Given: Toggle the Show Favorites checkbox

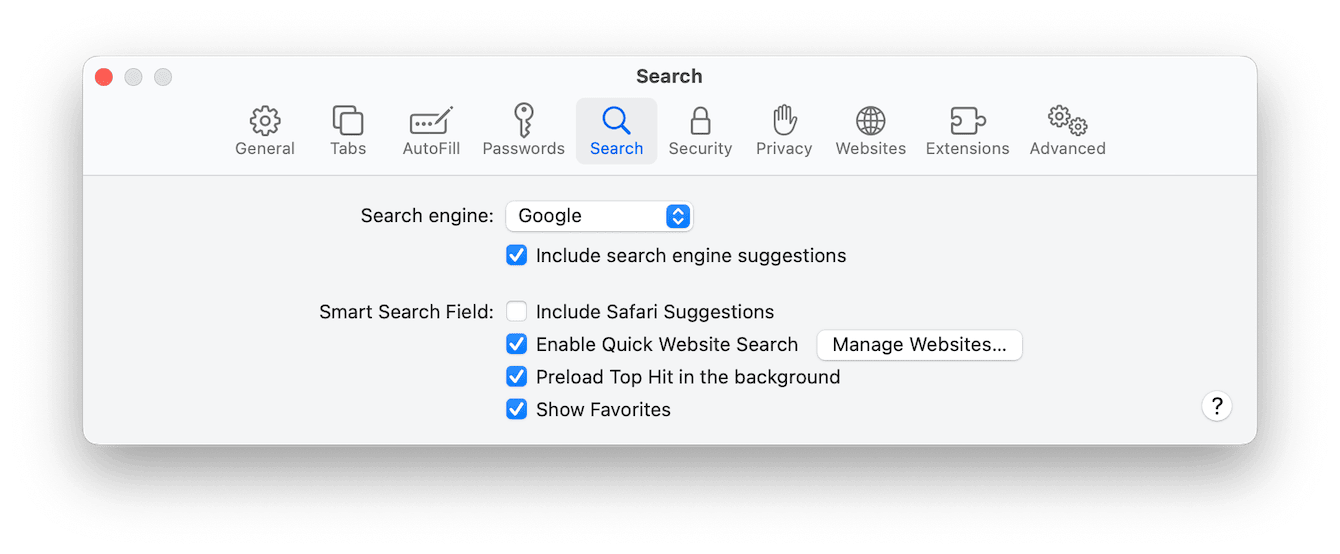Looking at the screenshot, I should [x=516, y=409].
